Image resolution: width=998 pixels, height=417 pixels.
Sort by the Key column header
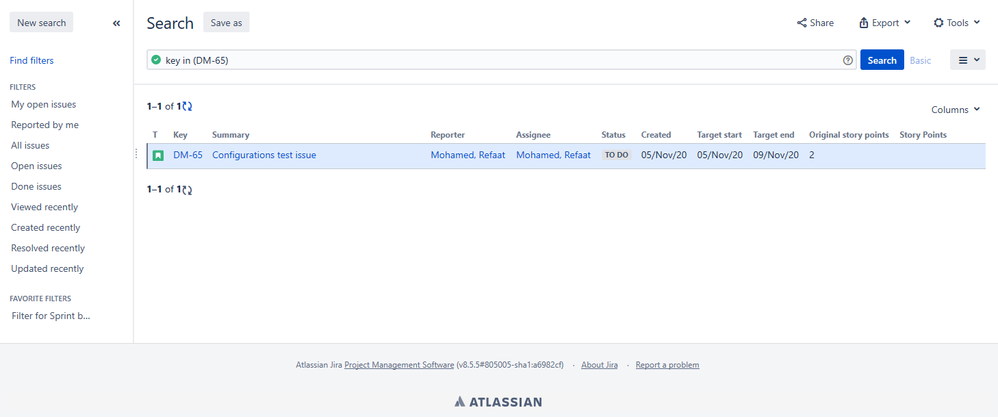(180, 135)
